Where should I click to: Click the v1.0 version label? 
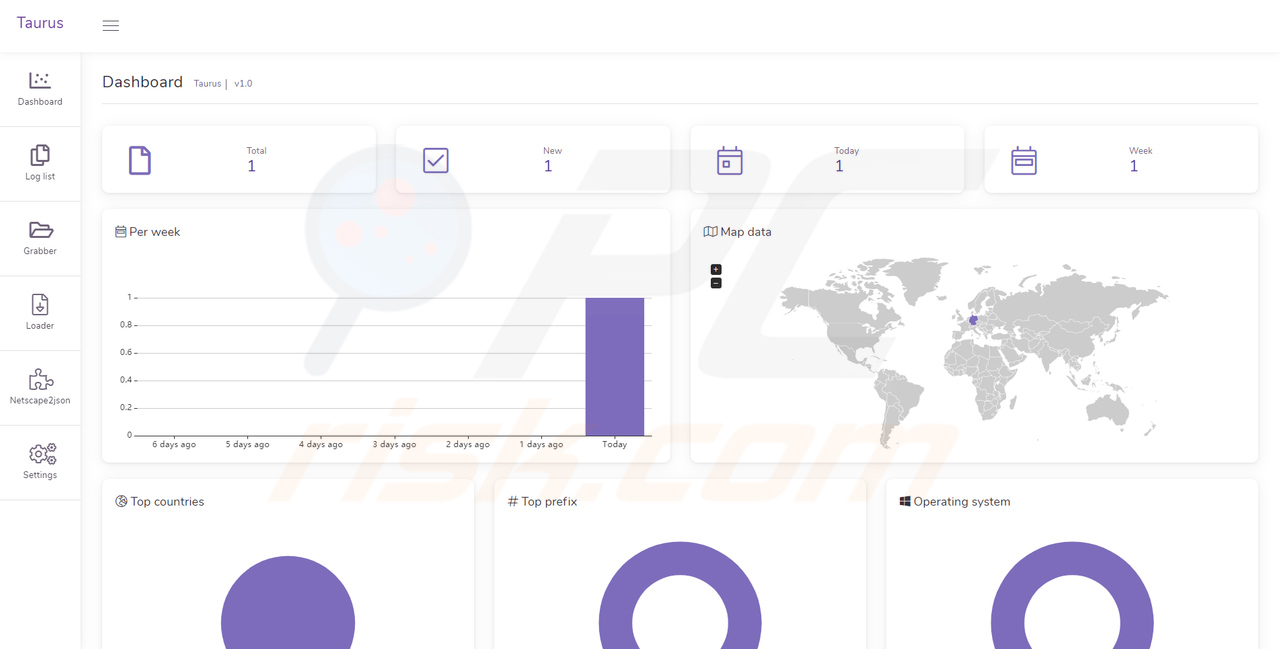[x=243, y=84]
